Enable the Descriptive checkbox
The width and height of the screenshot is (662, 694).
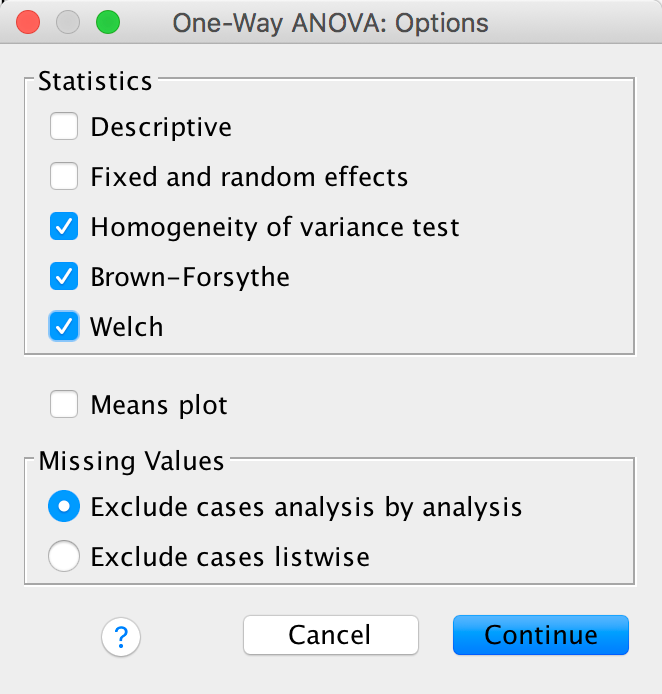pos(65,127)
